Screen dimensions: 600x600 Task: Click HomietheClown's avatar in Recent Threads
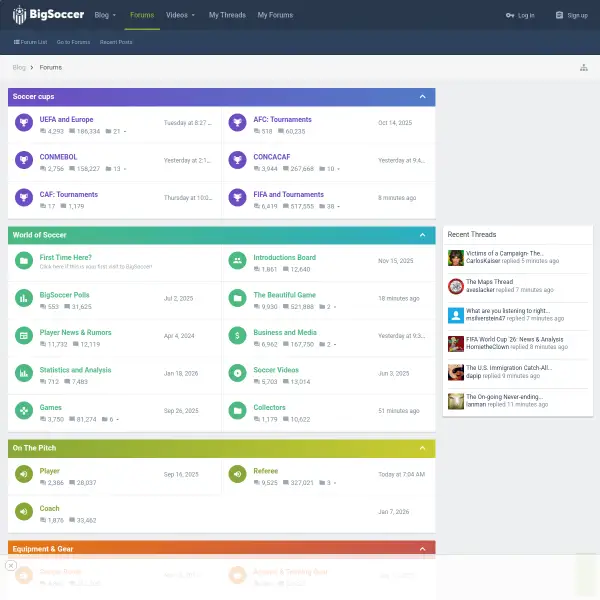coord(456,344)
